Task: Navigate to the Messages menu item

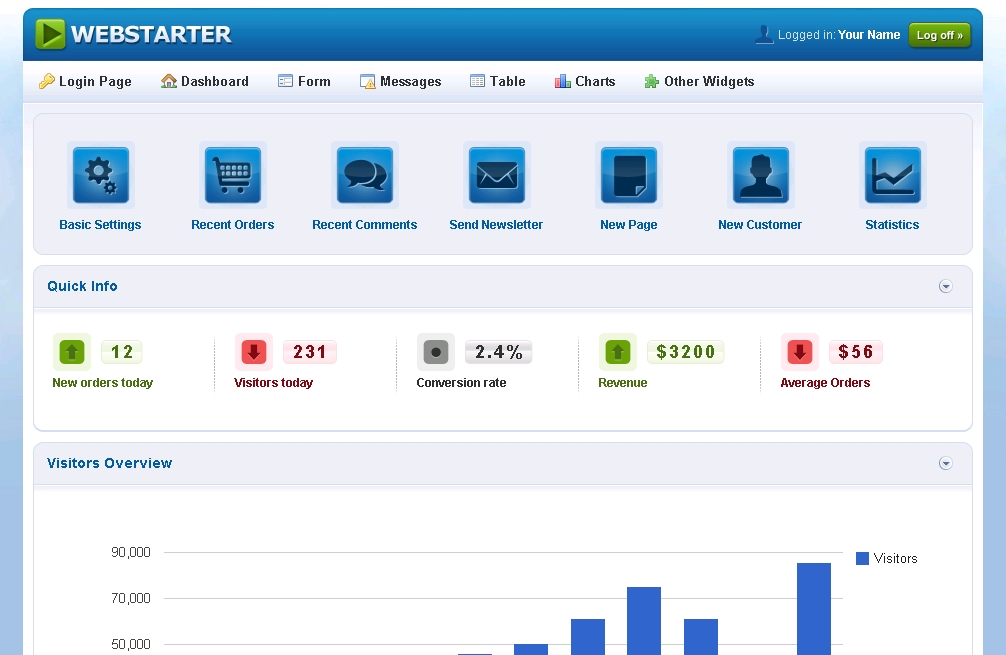Action: point(400,82)
